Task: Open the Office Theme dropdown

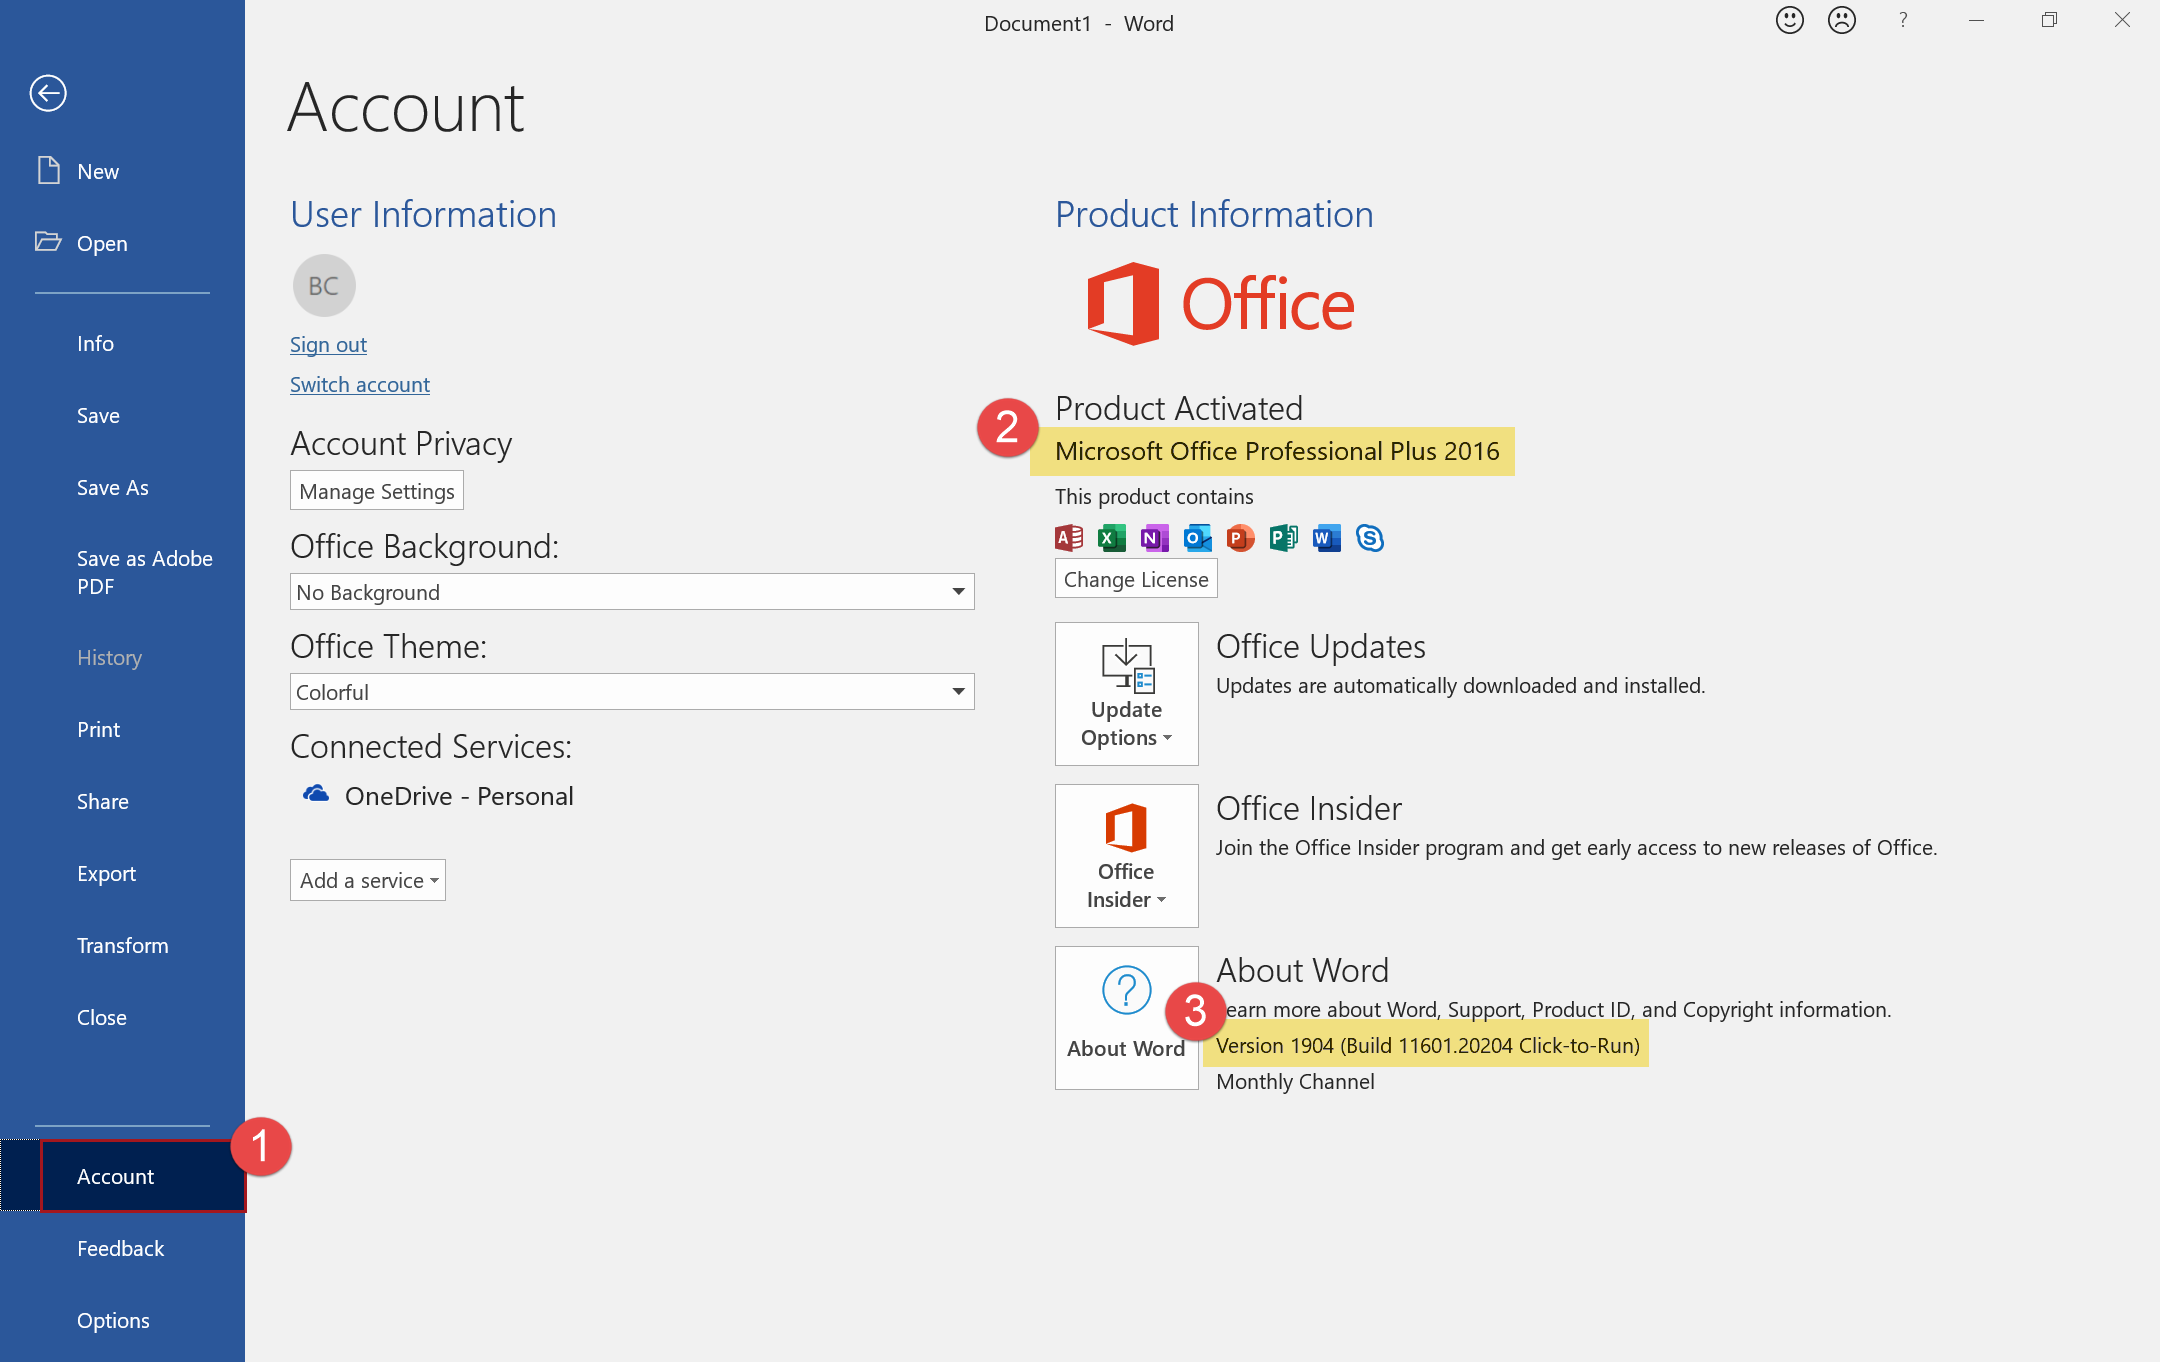Action: pos(632,692)
